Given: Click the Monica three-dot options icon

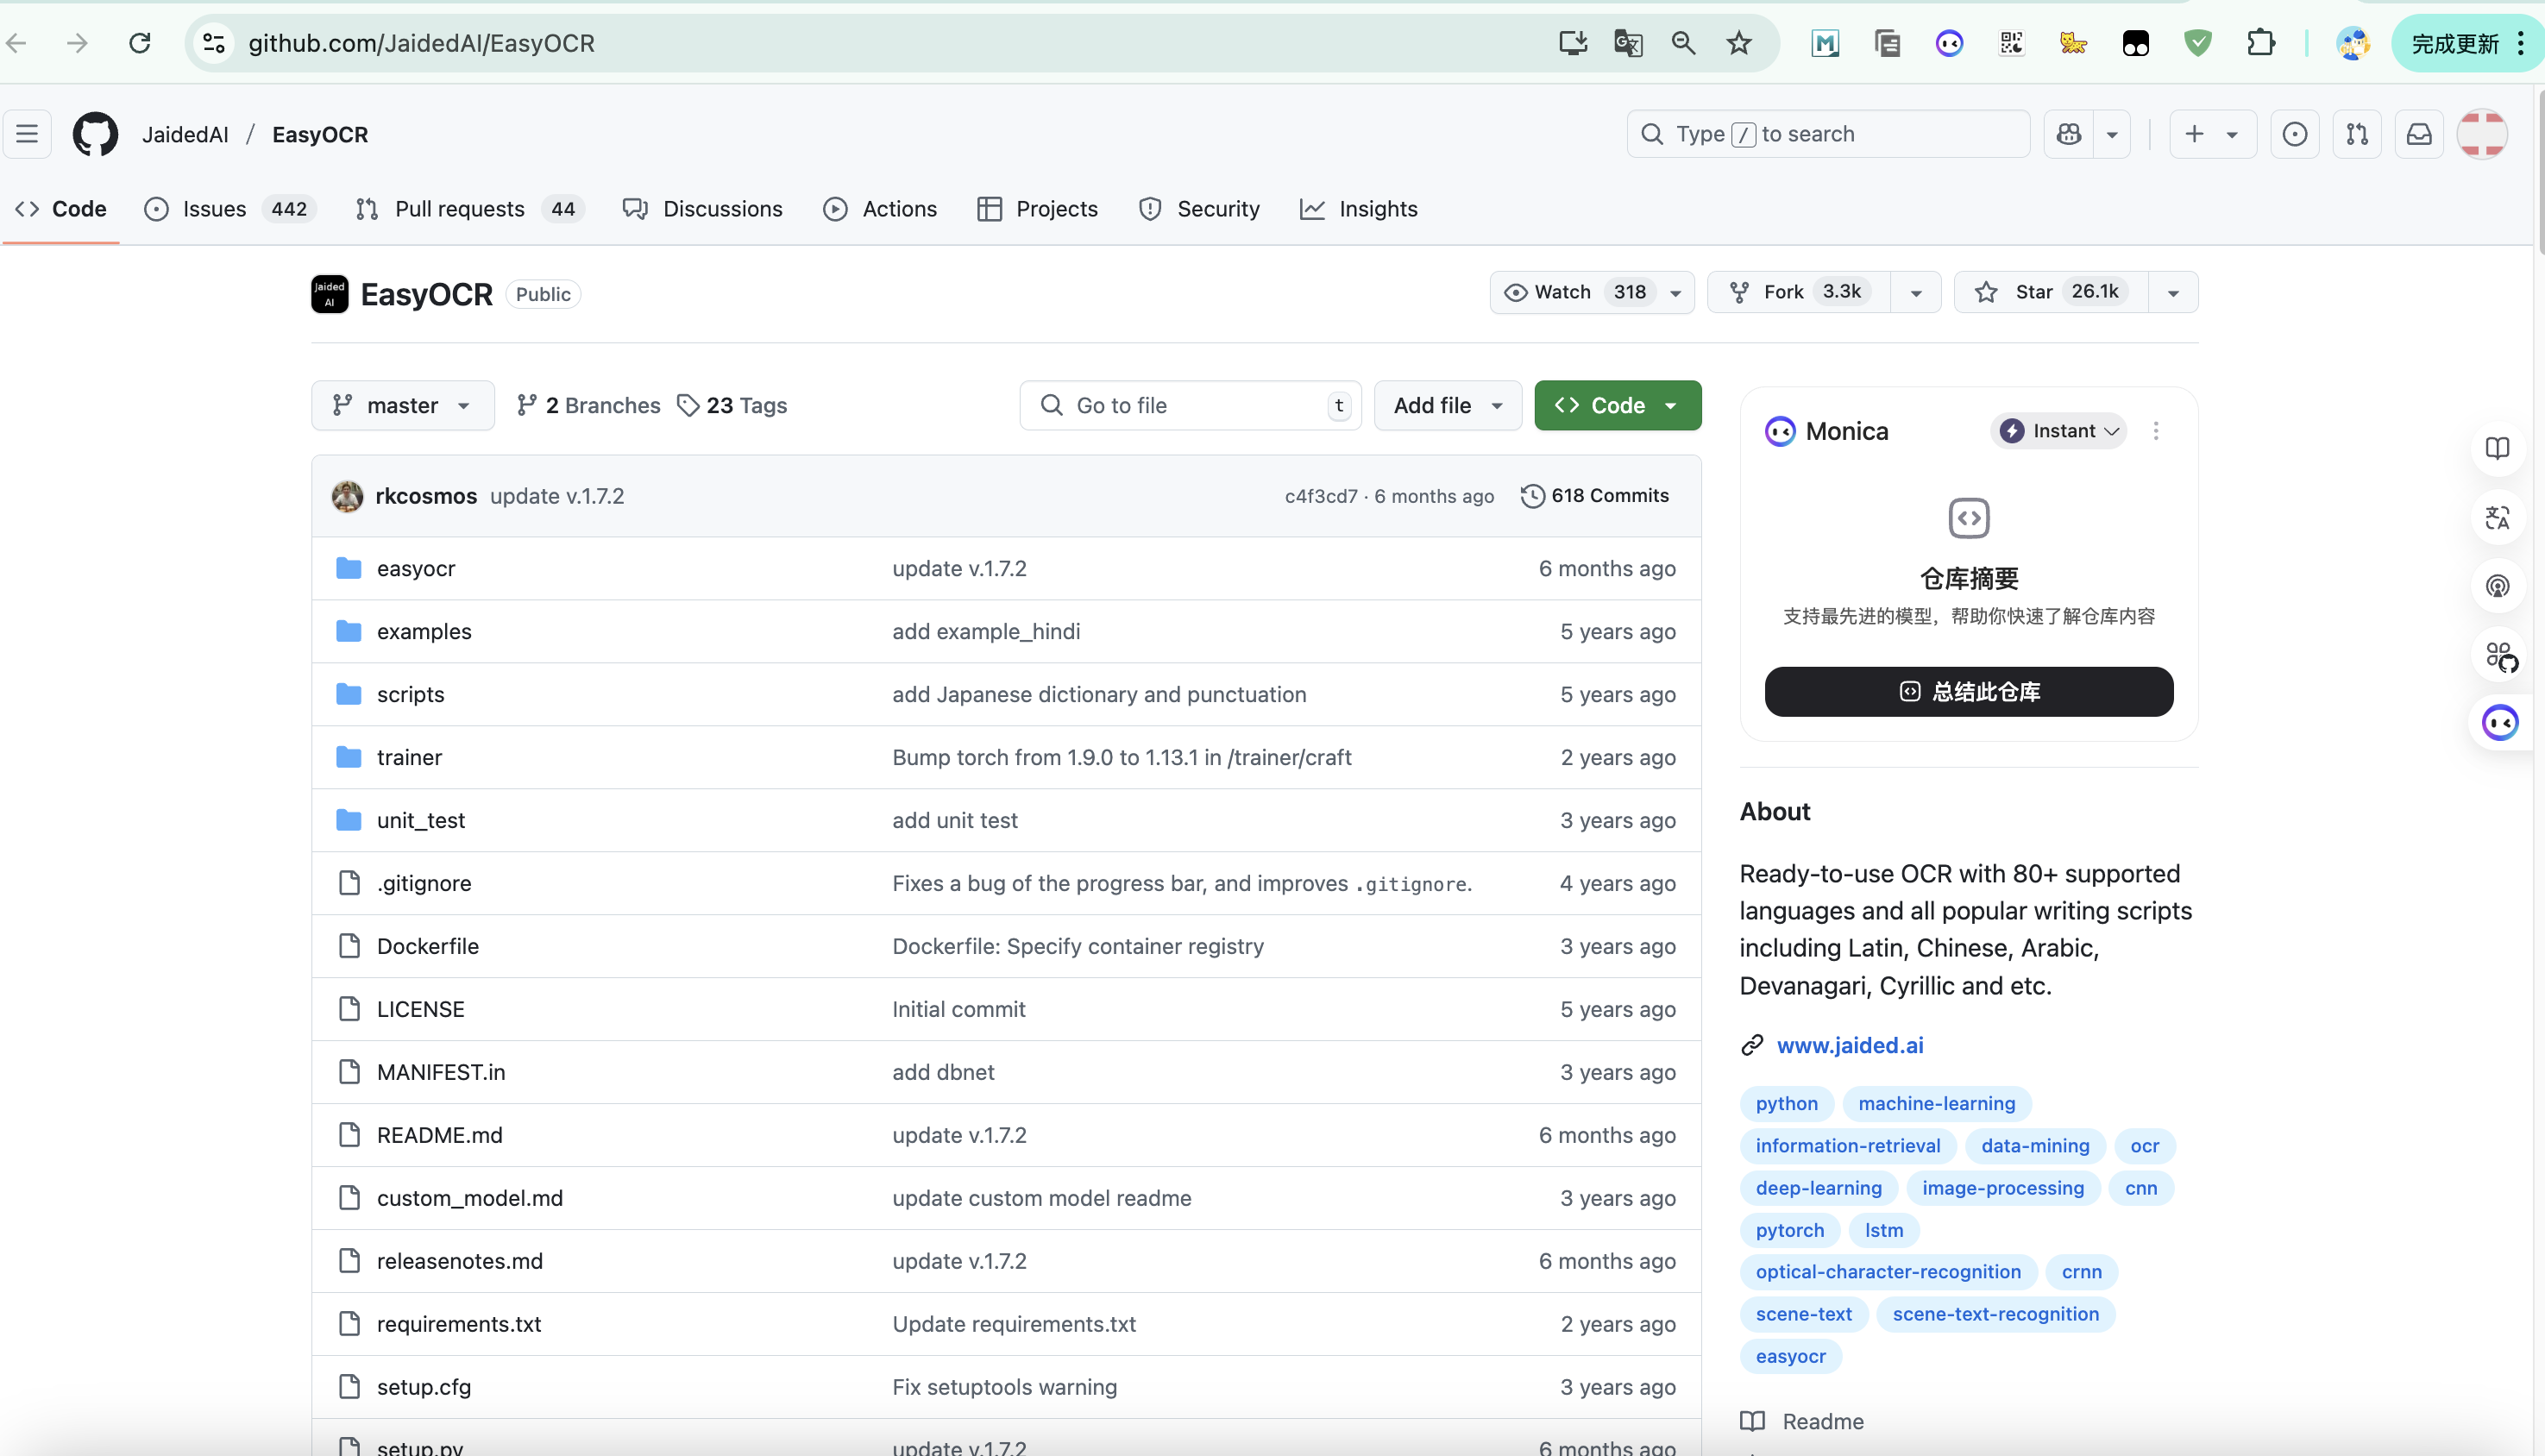Looking at the screenshot, I should (x=2155, y=431).
